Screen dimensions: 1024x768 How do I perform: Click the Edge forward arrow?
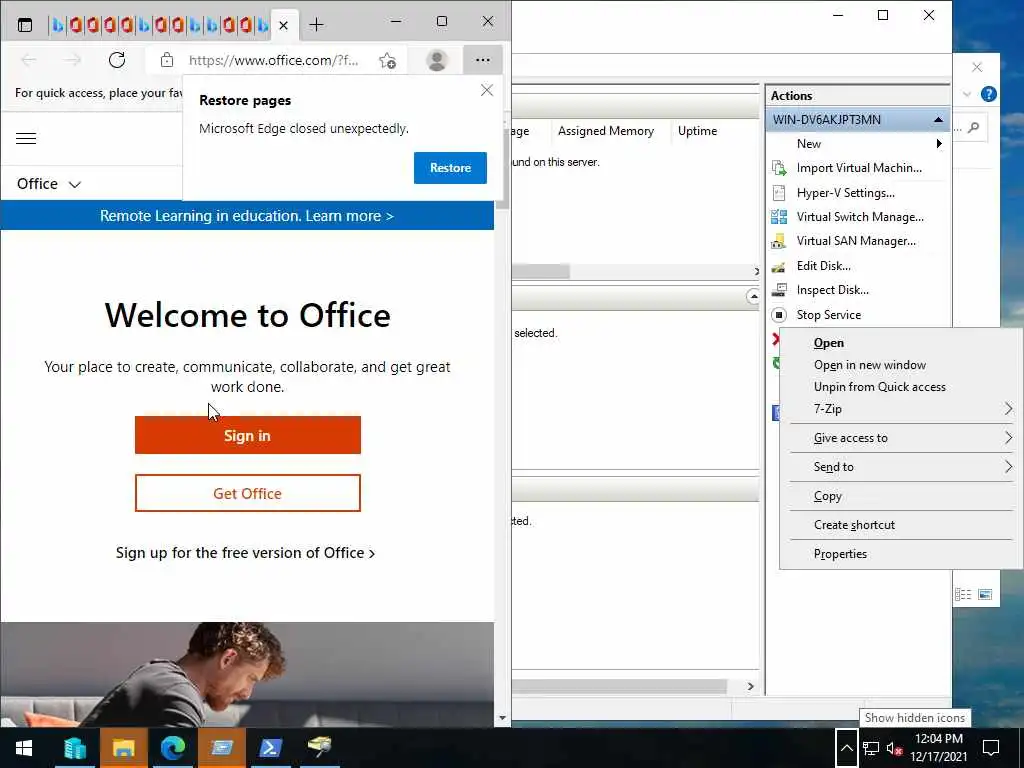point(72,60)
